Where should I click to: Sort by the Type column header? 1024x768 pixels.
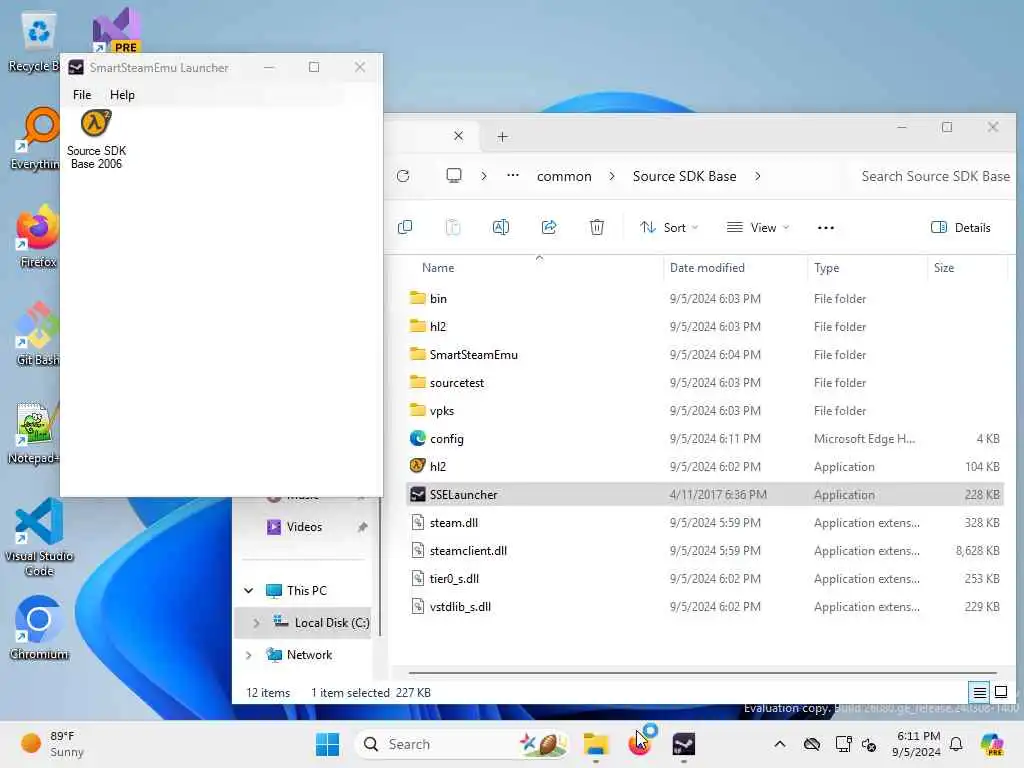(x=826, y=268)
